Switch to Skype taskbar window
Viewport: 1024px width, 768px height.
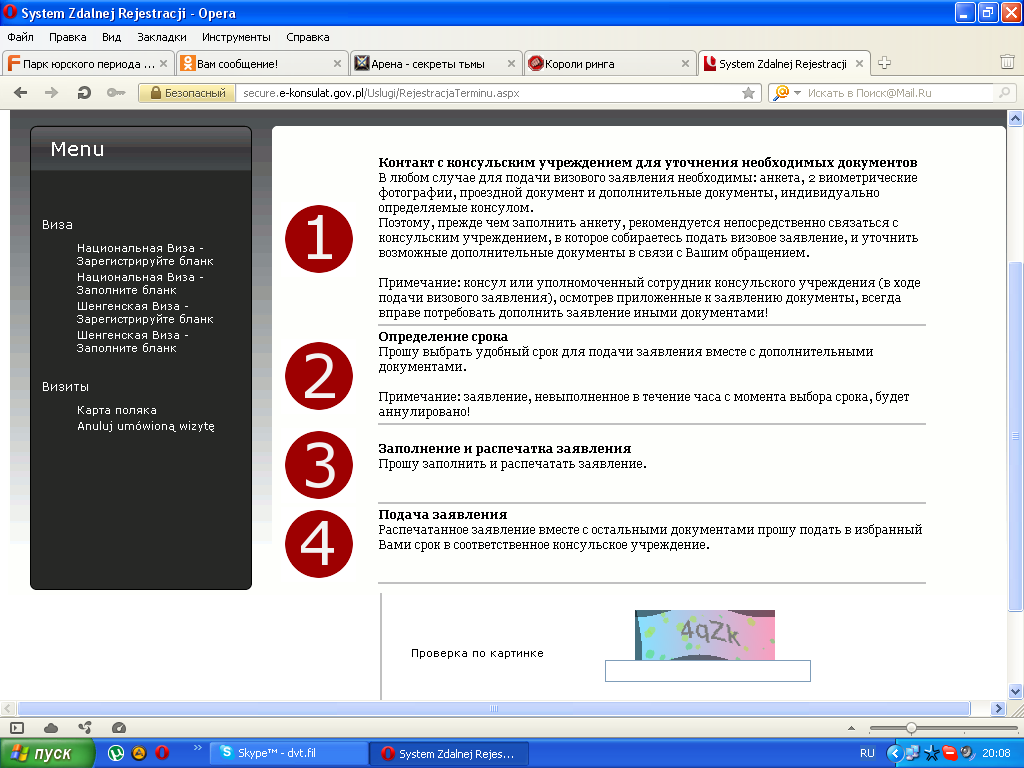[x=288, y=753]
